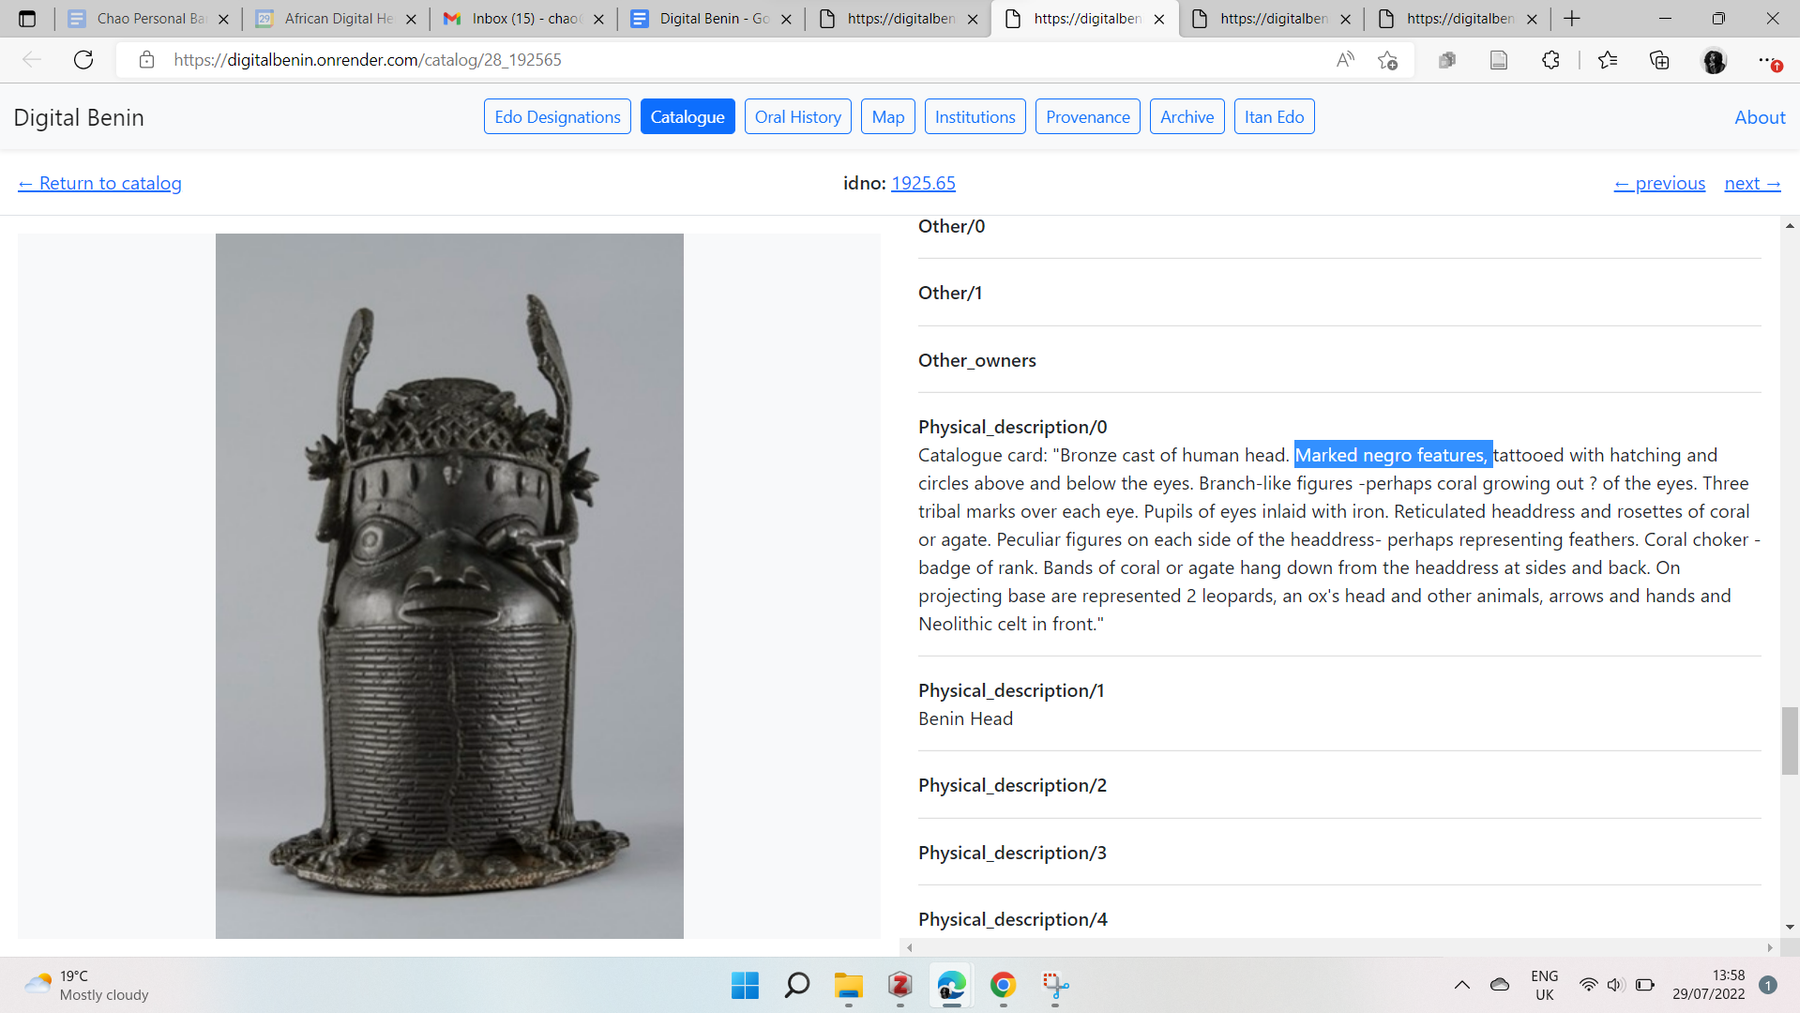Viewport: 1800px width, 1013px height.
Task: Open the Windows Start menu
Action: (745, 985)
